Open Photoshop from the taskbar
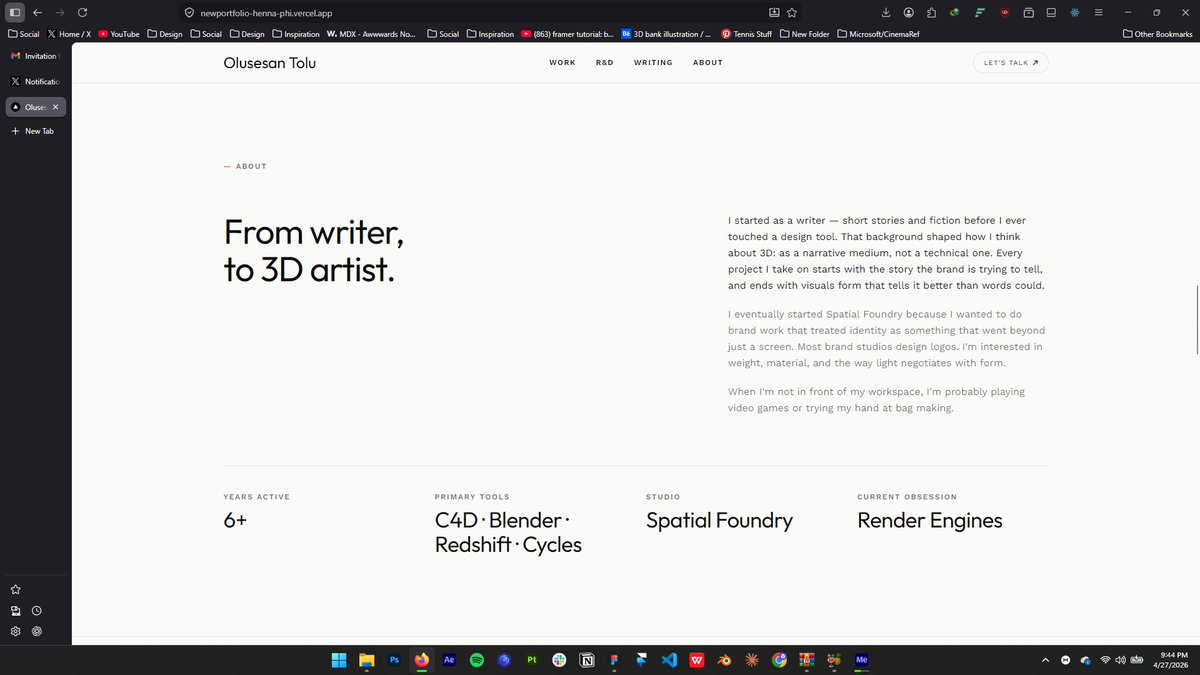The height and width of the screenshot is (675, 1200). [x=394, y=660]
